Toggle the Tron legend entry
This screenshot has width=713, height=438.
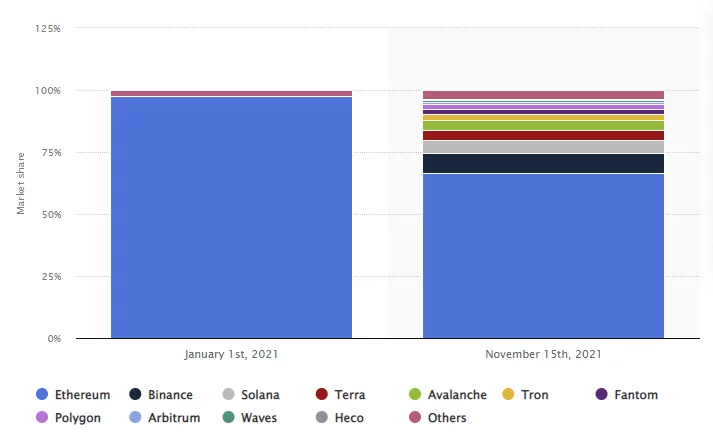pyautogui.click(x=534, y=395)
